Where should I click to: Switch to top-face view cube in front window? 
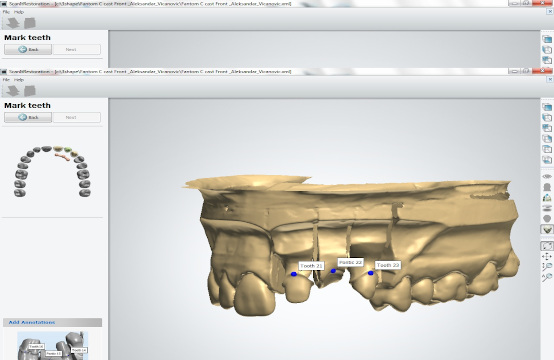coord(547,149)
